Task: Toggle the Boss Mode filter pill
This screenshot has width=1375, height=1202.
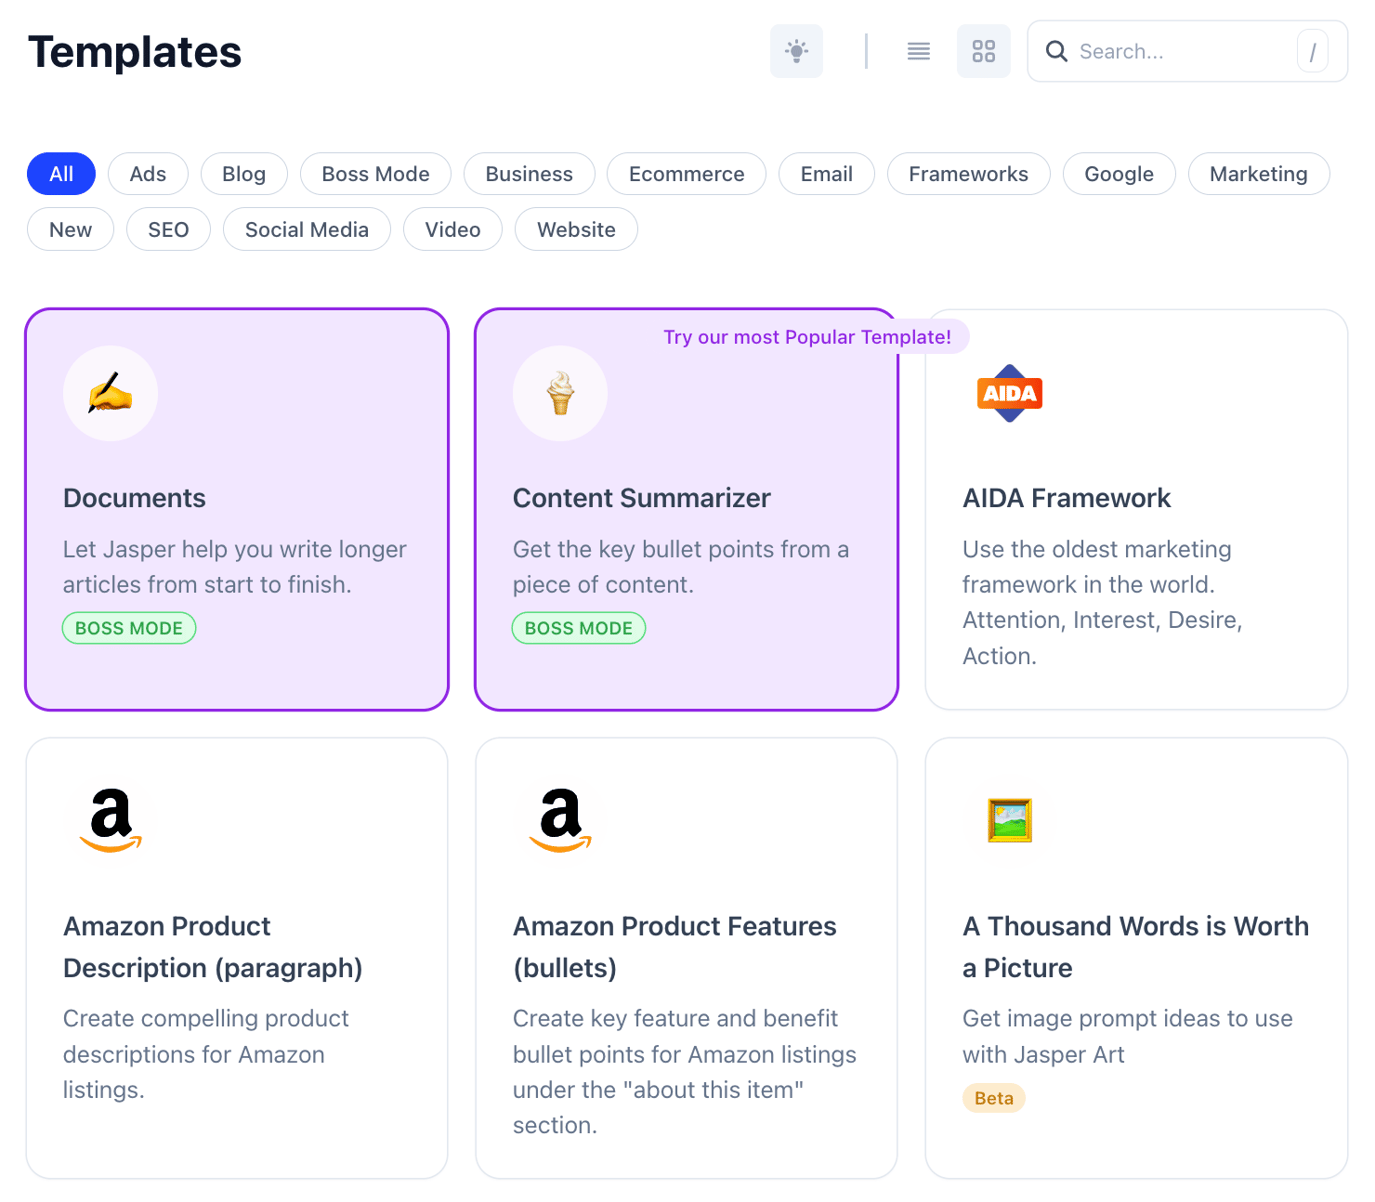Action: 375,173
